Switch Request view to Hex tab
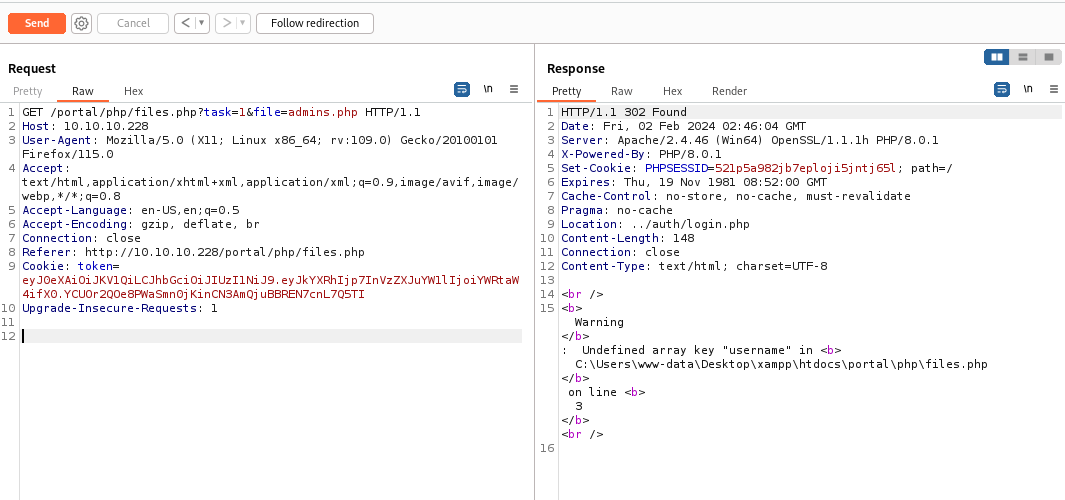This screenshot has width=1065, height=500. (x=133, y=91)
